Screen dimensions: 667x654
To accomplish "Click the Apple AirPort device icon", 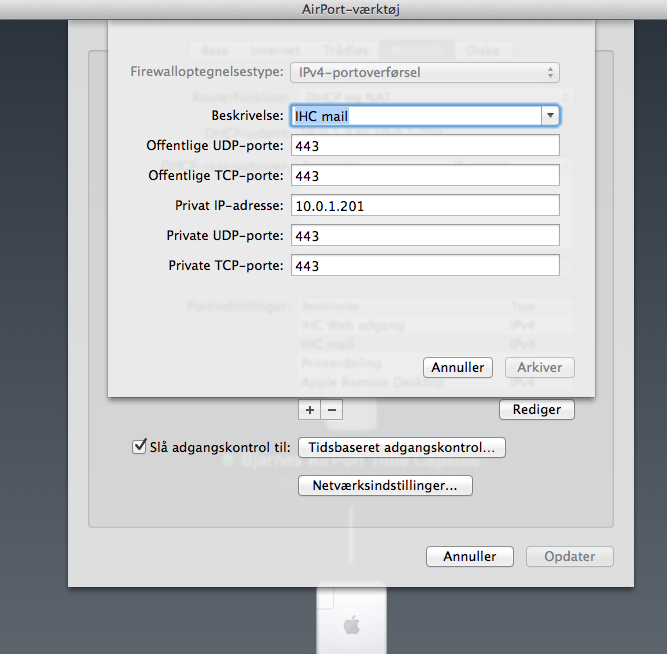I will [x=351, y=621].
